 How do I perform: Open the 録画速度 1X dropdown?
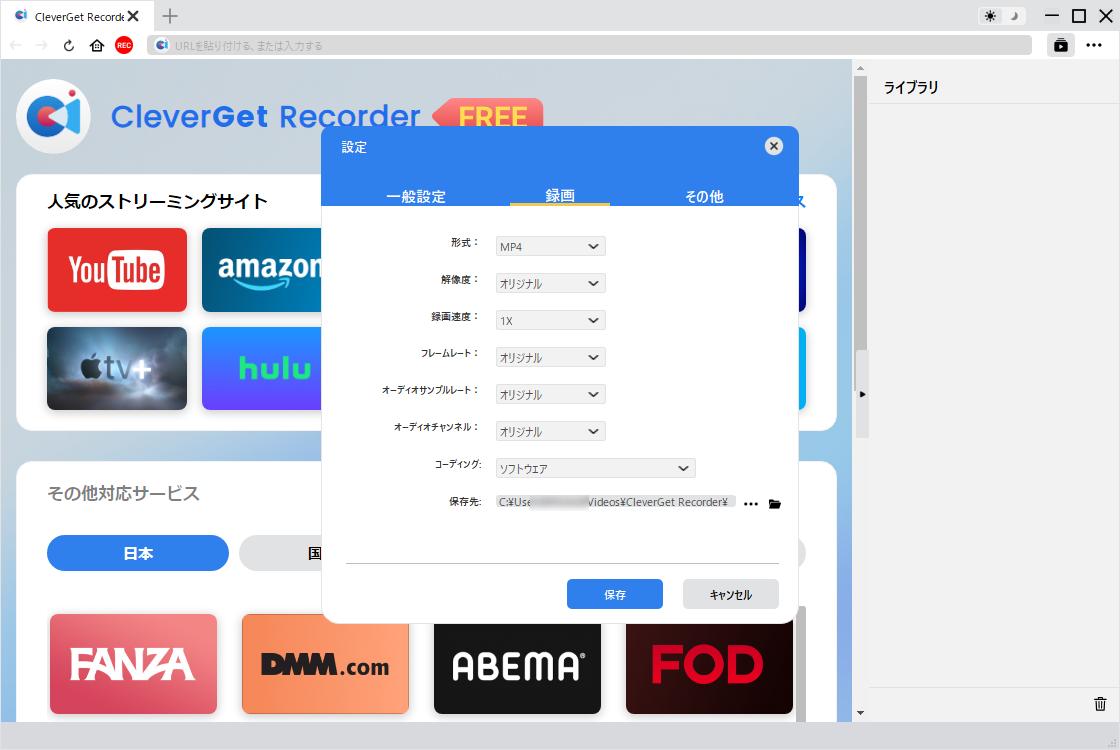click(551, 321)
